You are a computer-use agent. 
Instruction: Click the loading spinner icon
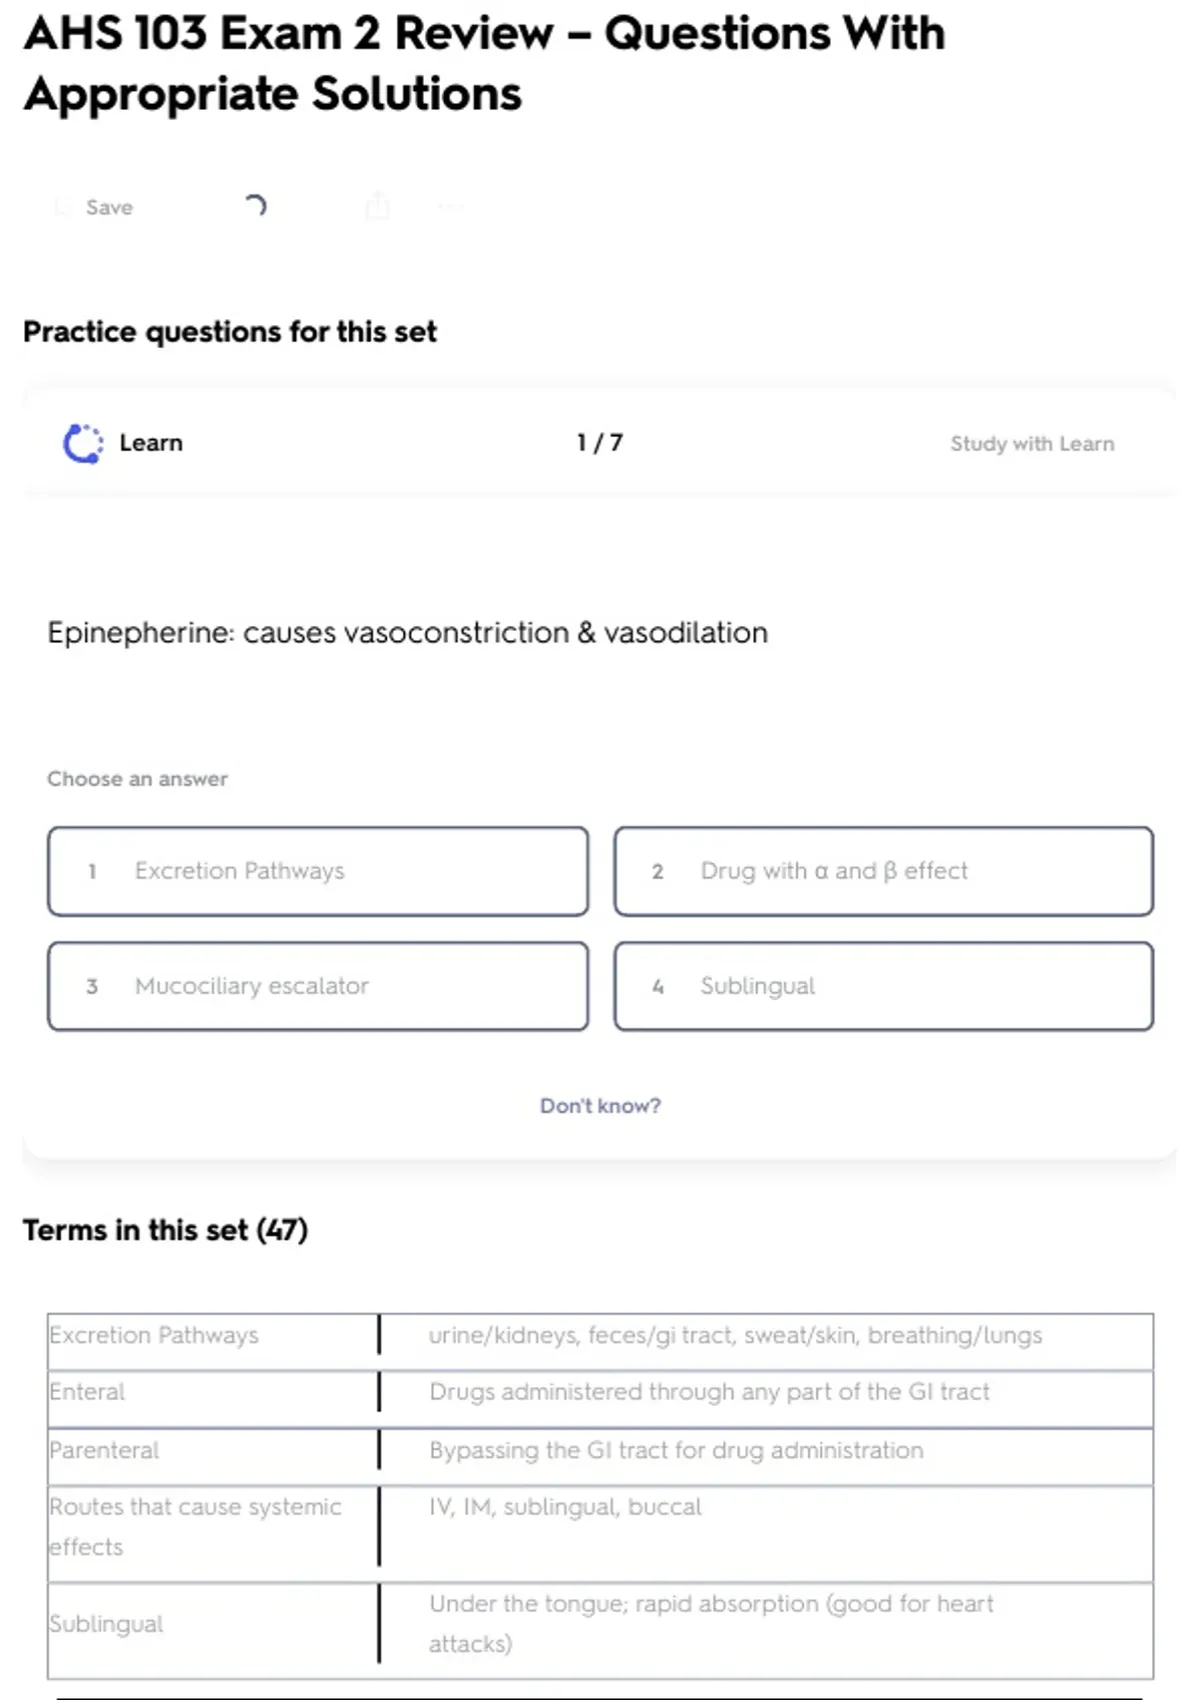[256, 206]
